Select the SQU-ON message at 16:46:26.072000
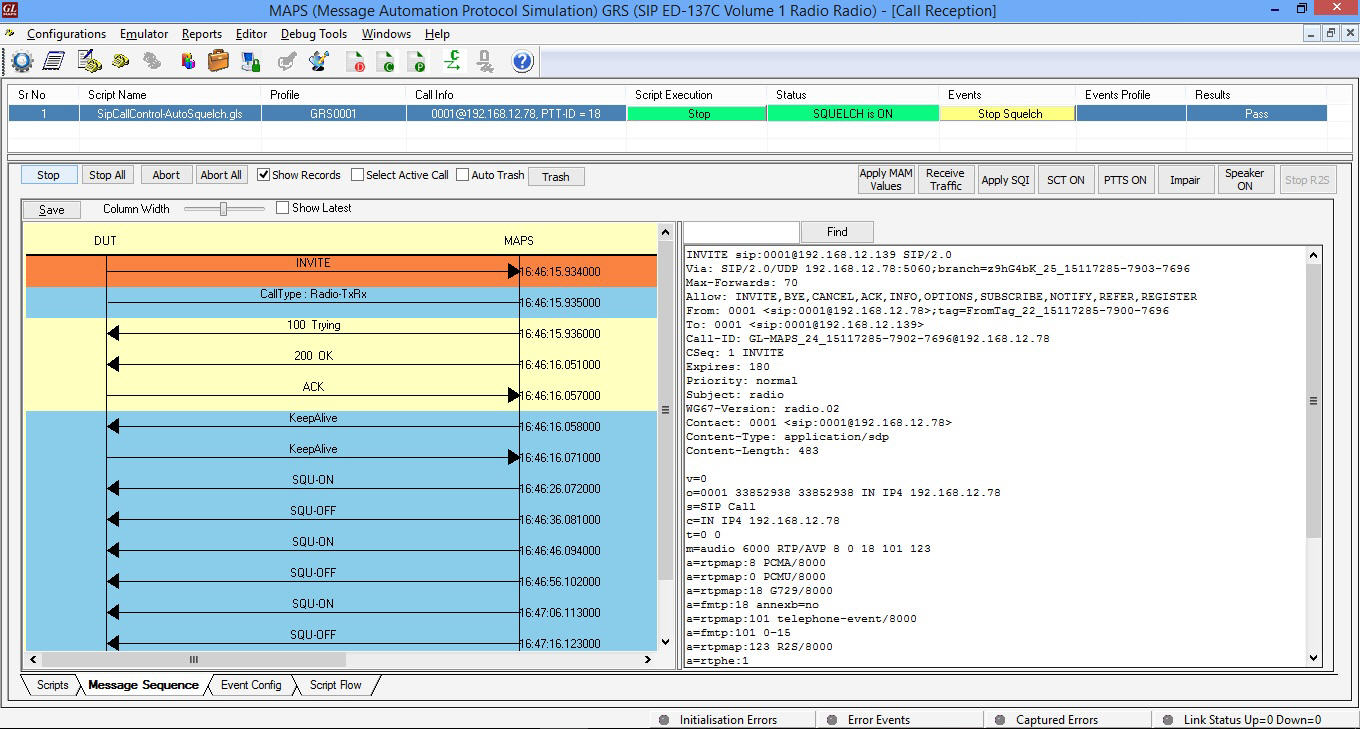The height and width of the screenshot is (729, 1360). pyautogui.click(x=341, y=488)
